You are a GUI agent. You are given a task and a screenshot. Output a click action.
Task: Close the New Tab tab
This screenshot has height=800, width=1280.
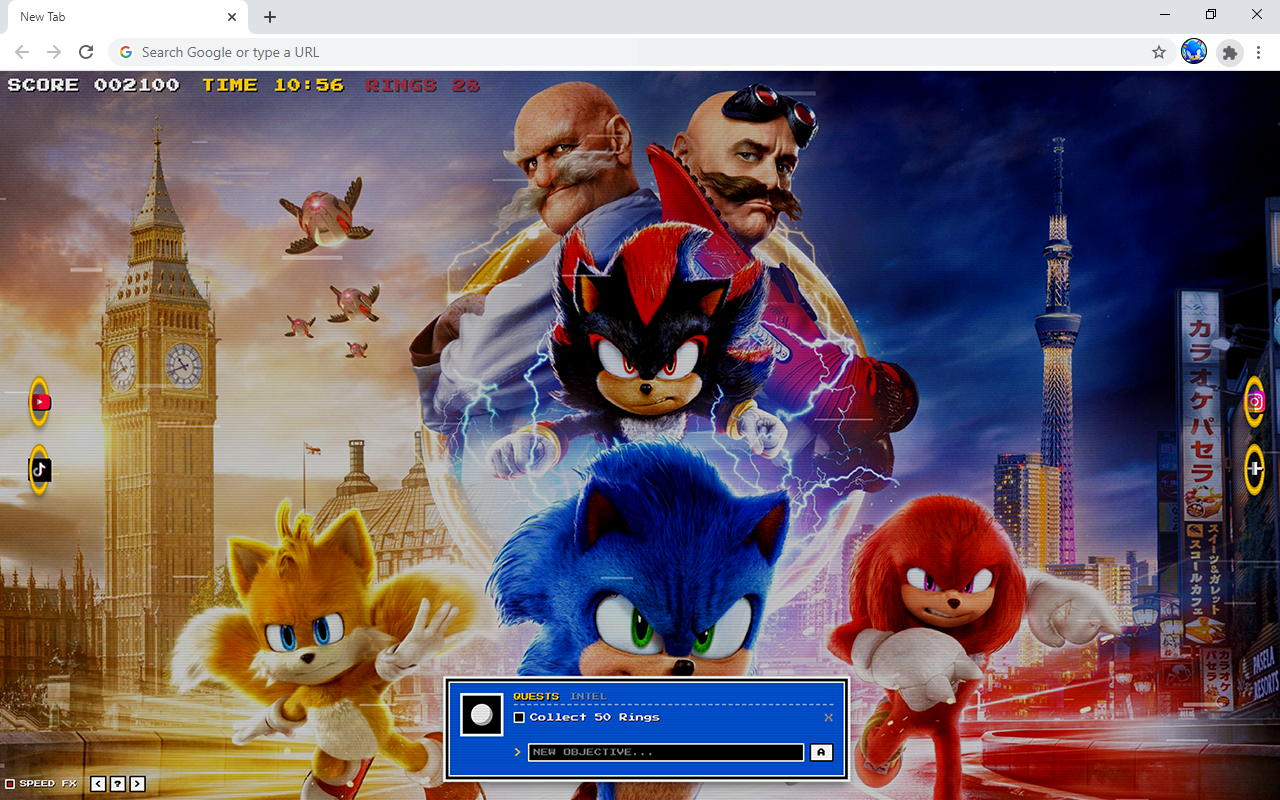pos(232,17)
